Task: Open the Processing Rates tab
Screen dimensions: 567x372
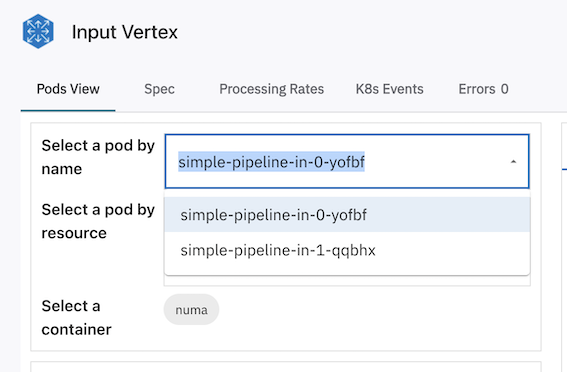Action: pos(272,89)
